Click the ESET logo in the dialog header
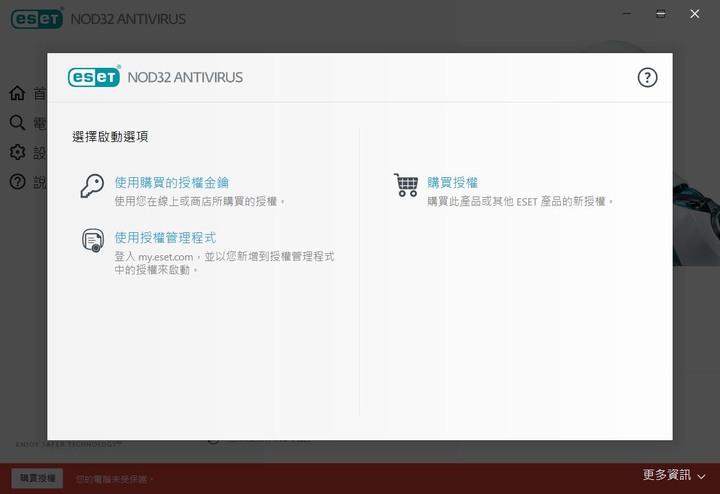The height and width of the screenshot is (494, 720). pos(94,77)
